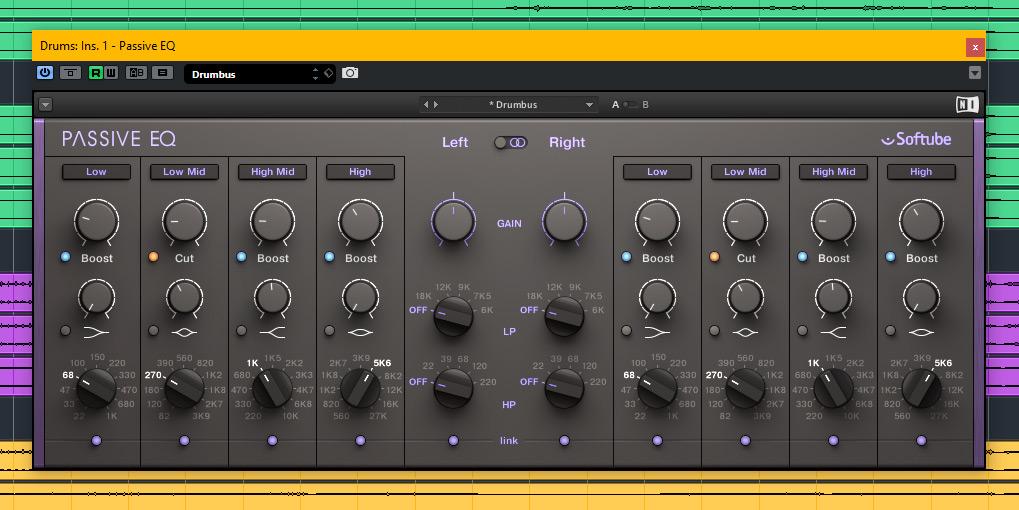Step presets with arrows beside Drumbus field

tap(315, 73)
